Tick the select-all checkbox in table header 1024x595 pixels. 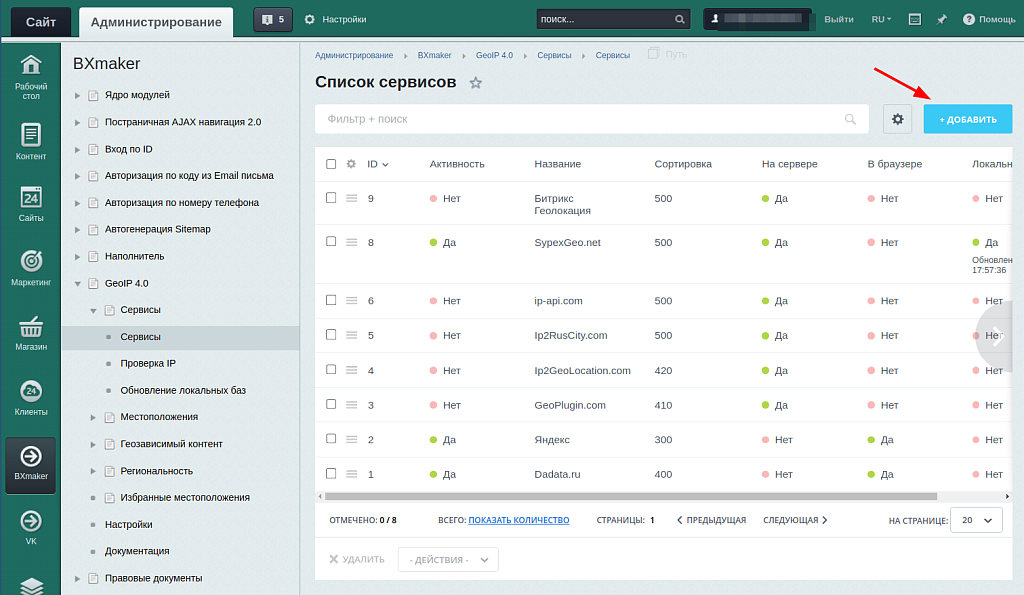331,164
